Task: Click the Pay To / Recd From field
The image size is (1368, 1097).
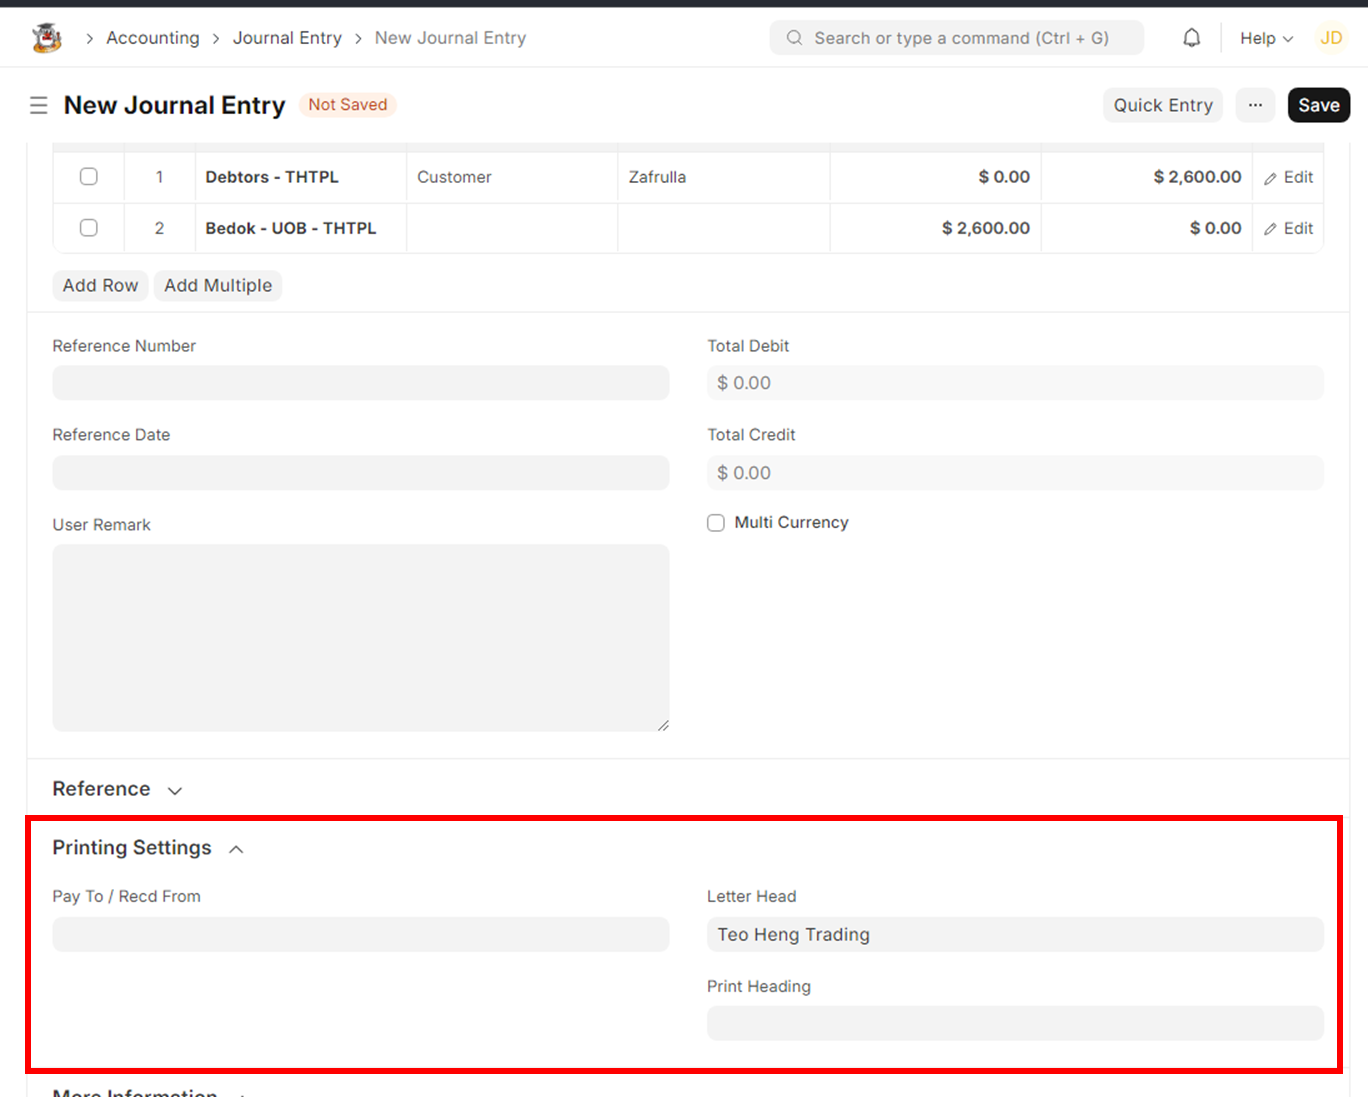Action: pos(361,934)
